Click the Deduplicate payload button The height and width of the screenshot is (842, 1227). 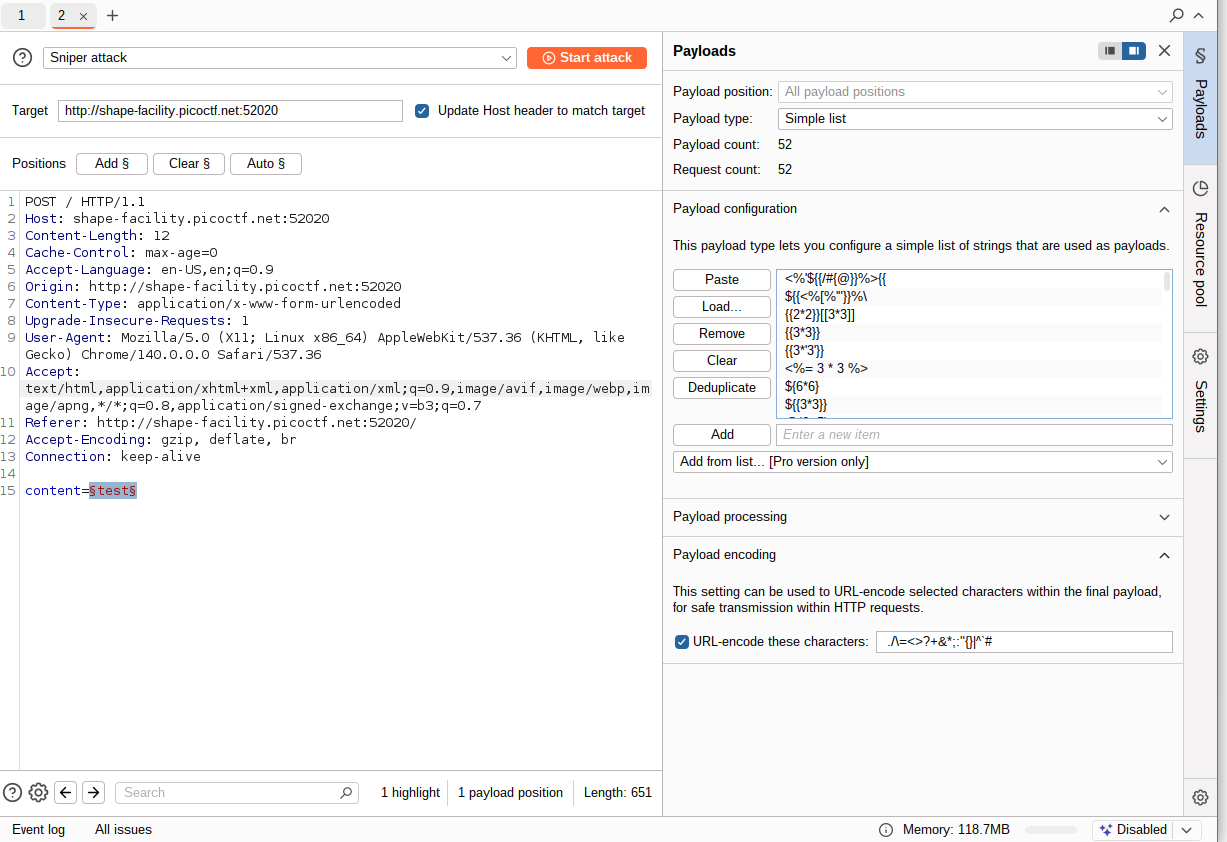point(722,388)
